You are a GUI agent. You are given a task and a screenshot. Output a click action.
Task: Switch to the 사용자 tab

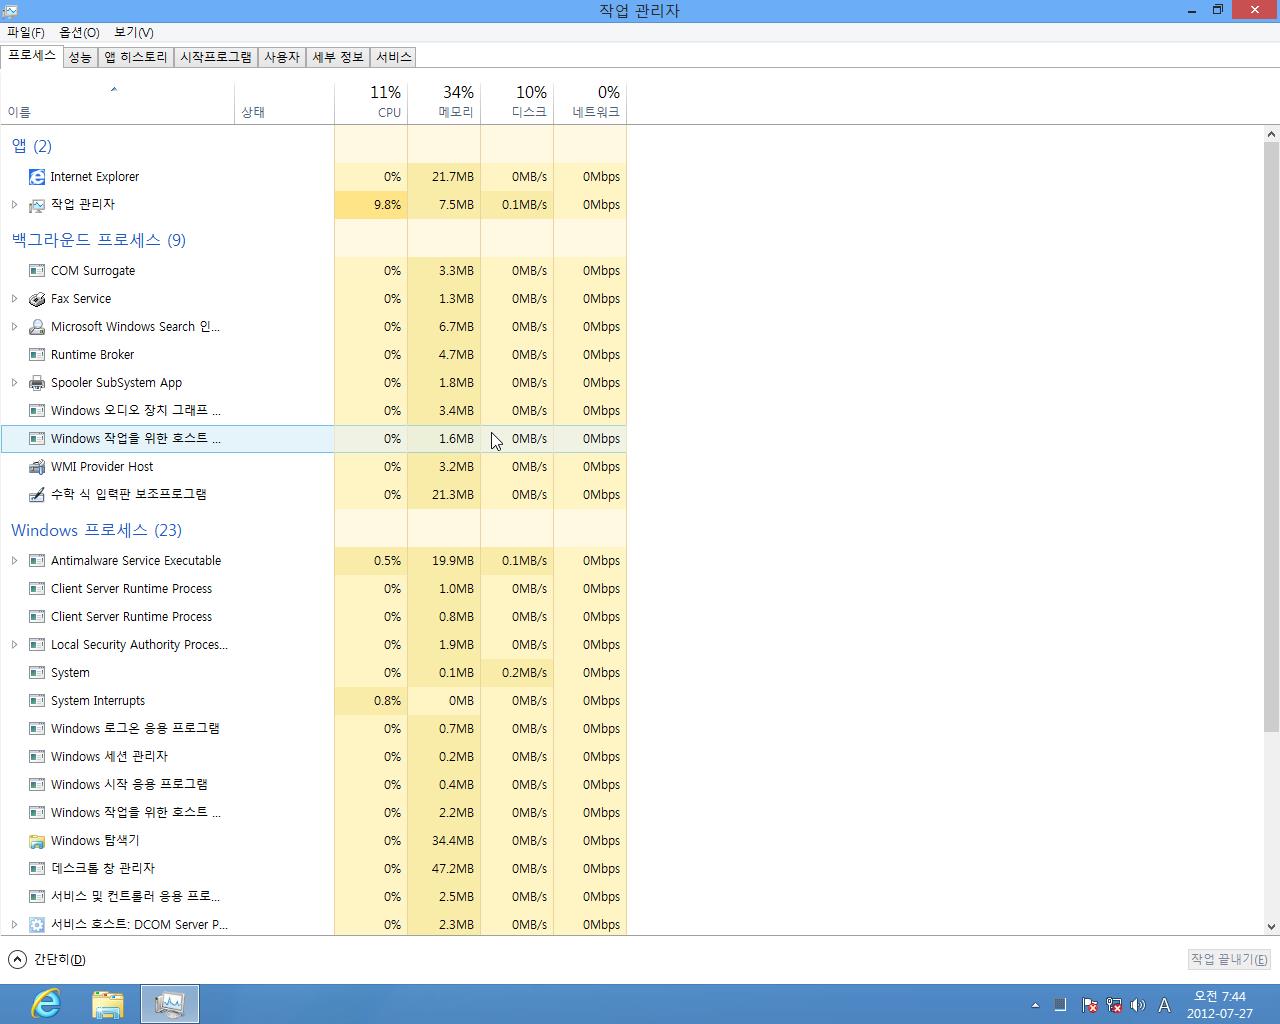tap(282, 57)
